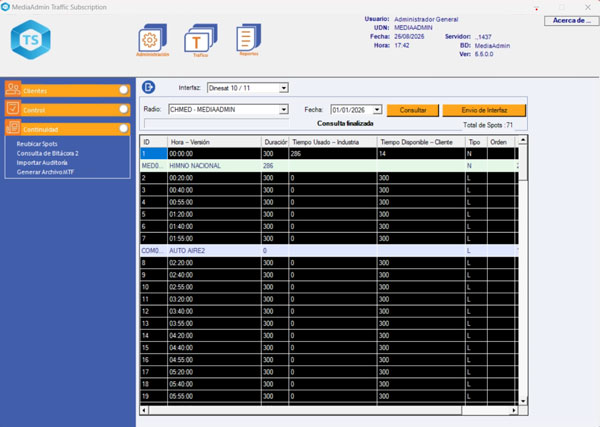Click the Continuidad section icon
The image size is (600, 427).
(x=13, y=128)
